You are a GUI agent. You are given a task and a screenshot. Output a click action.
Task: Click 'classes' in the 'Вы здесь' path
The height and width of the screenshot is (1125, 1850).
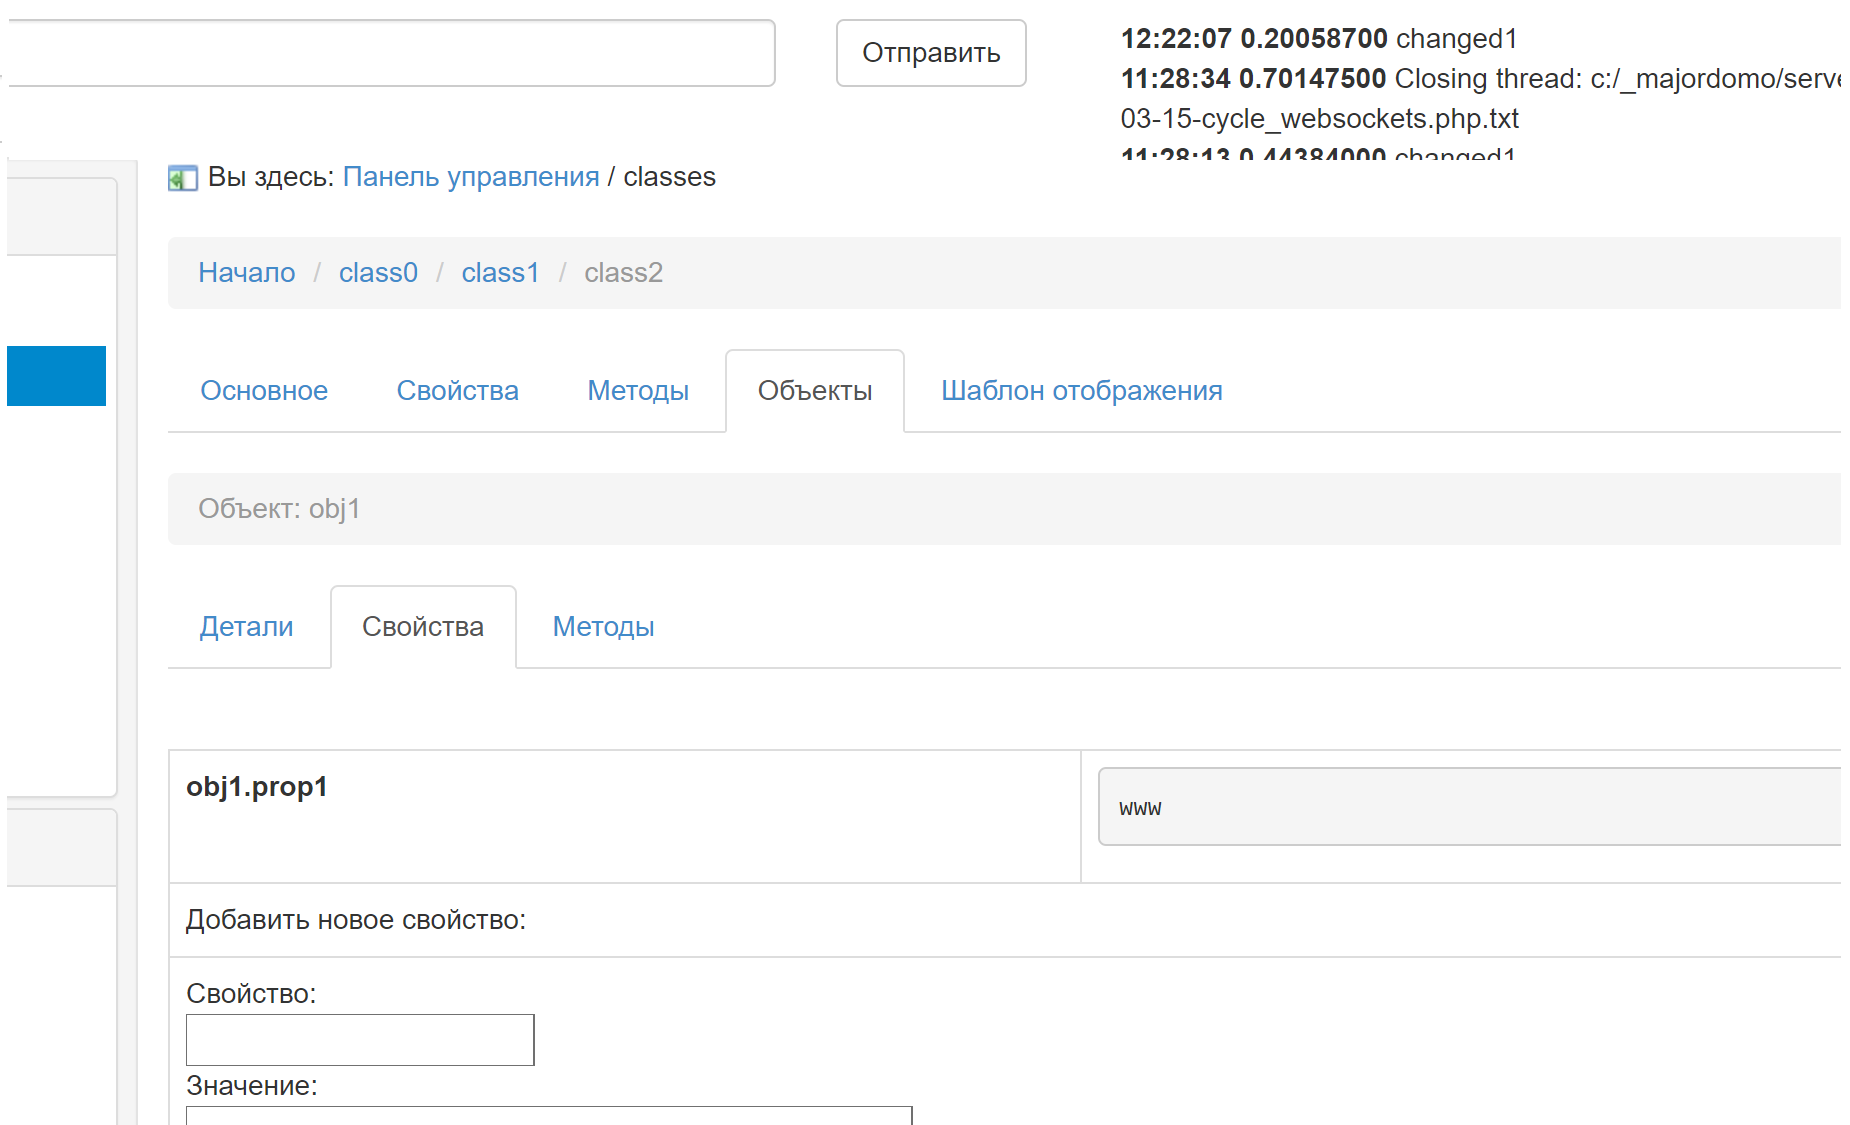tap(670, 177)
